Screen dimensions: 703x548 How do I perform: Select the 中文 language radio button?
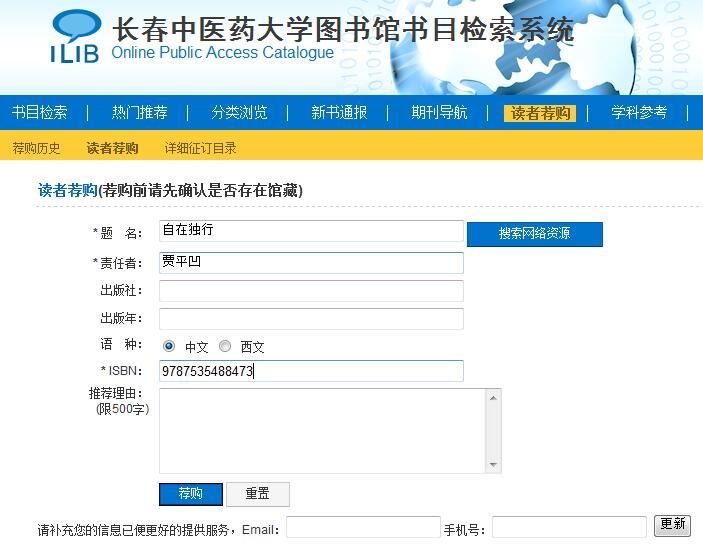click(169, 346)
